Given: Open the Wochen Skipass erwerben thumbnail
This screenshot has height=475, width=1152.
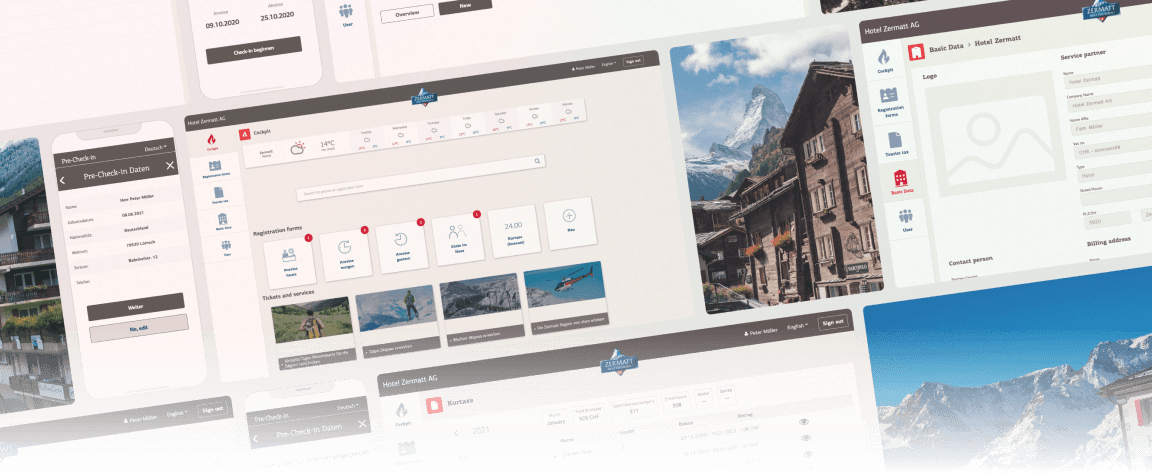Looking at the screenshot, I should pos(480,297).
